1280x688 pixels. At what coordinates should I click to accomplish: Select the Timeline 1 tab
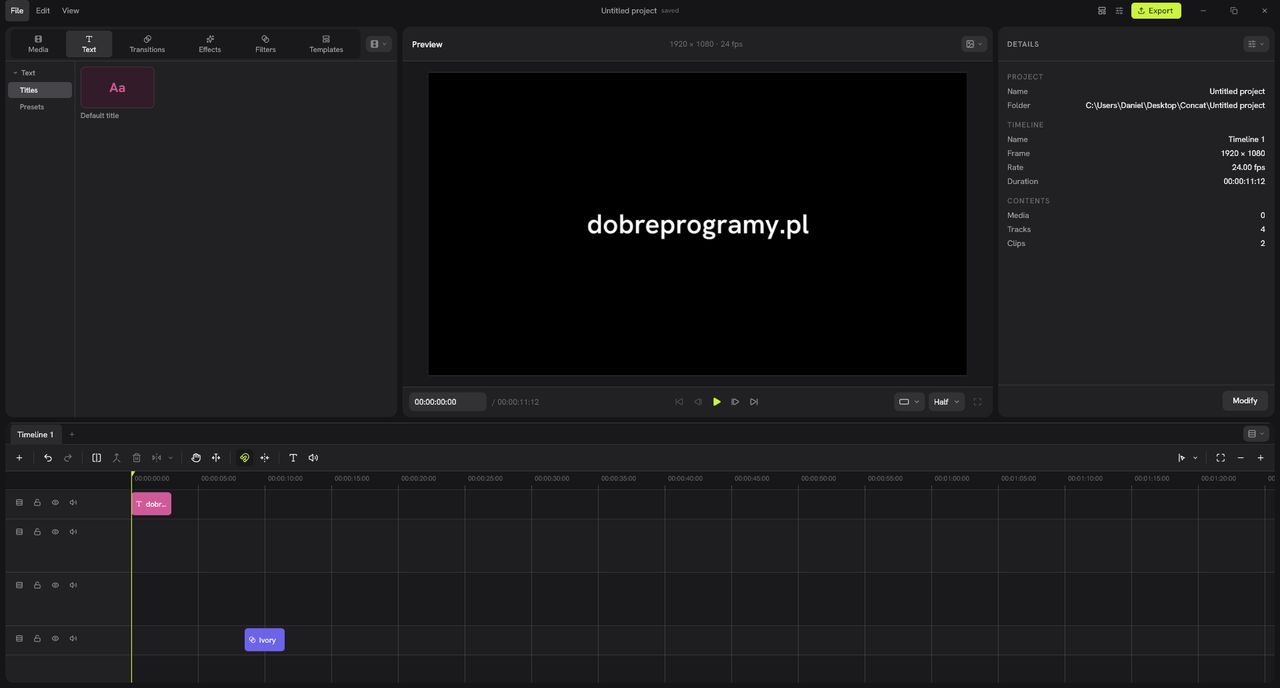coord(35,434)
